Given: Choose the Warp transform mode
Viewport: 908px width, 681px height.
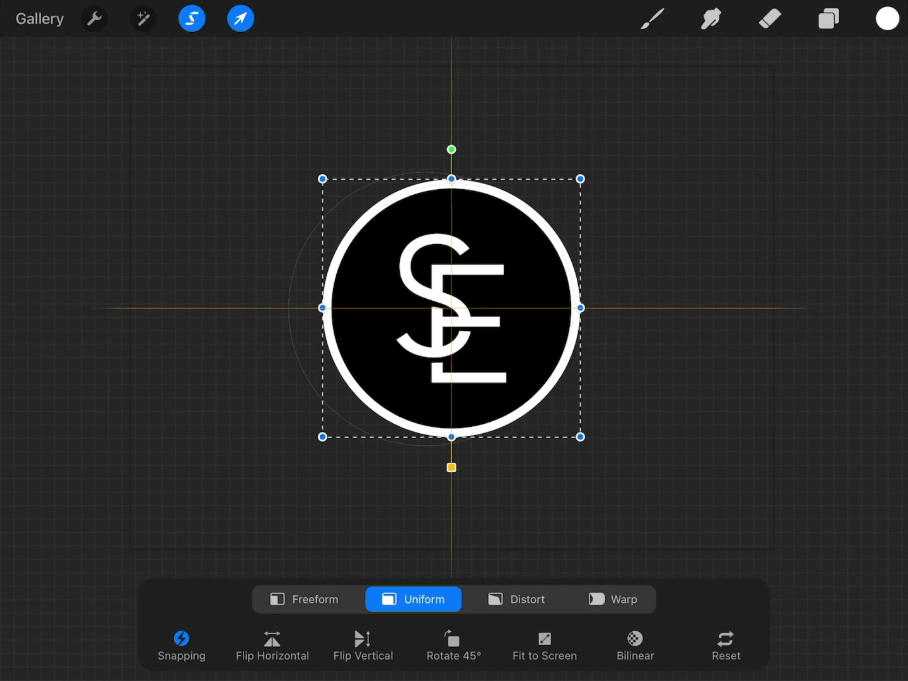Looking at the screenshot, I should [x=613, y=599].
